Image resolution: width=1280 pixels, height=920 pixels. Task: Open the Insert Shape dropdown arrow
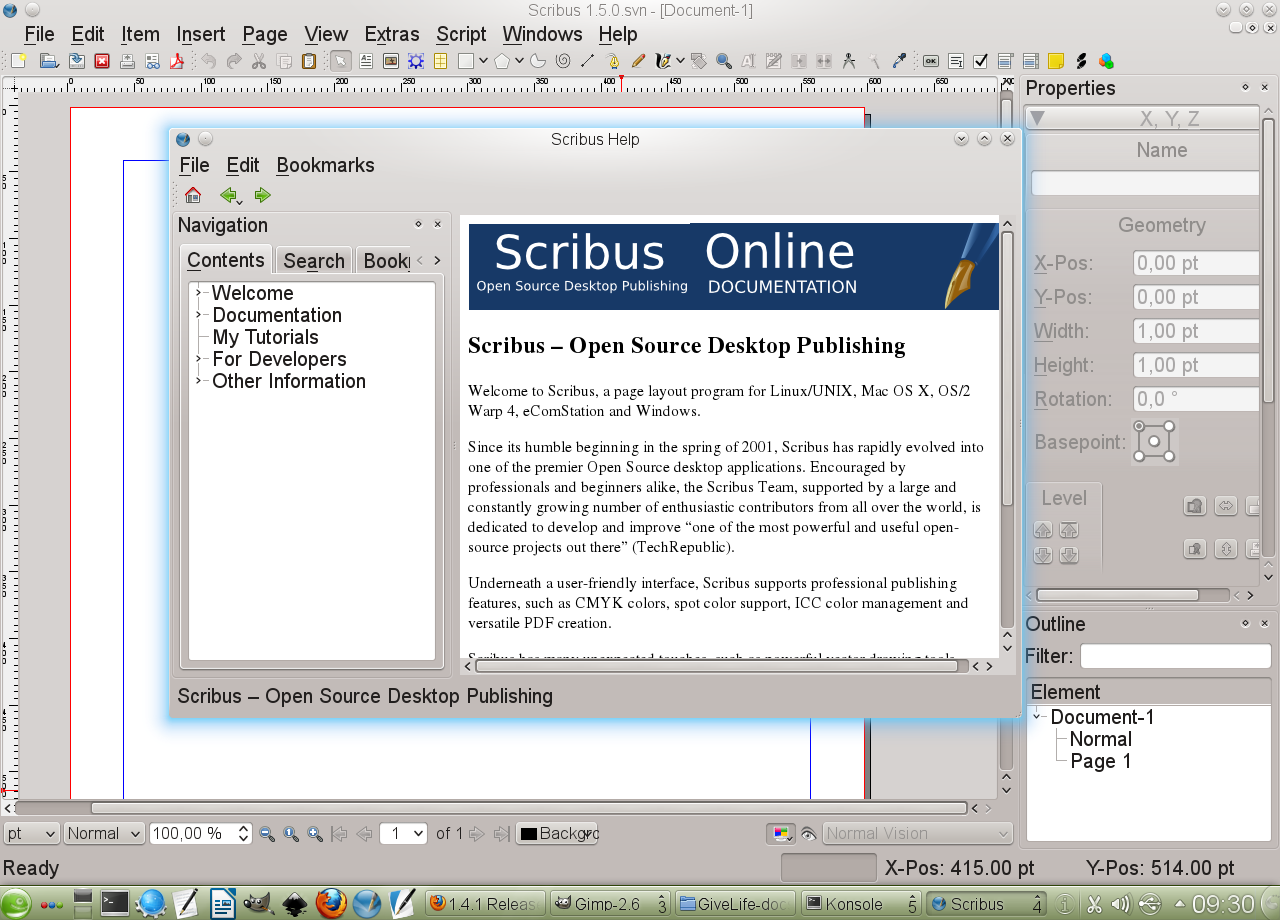click(483, 62)
